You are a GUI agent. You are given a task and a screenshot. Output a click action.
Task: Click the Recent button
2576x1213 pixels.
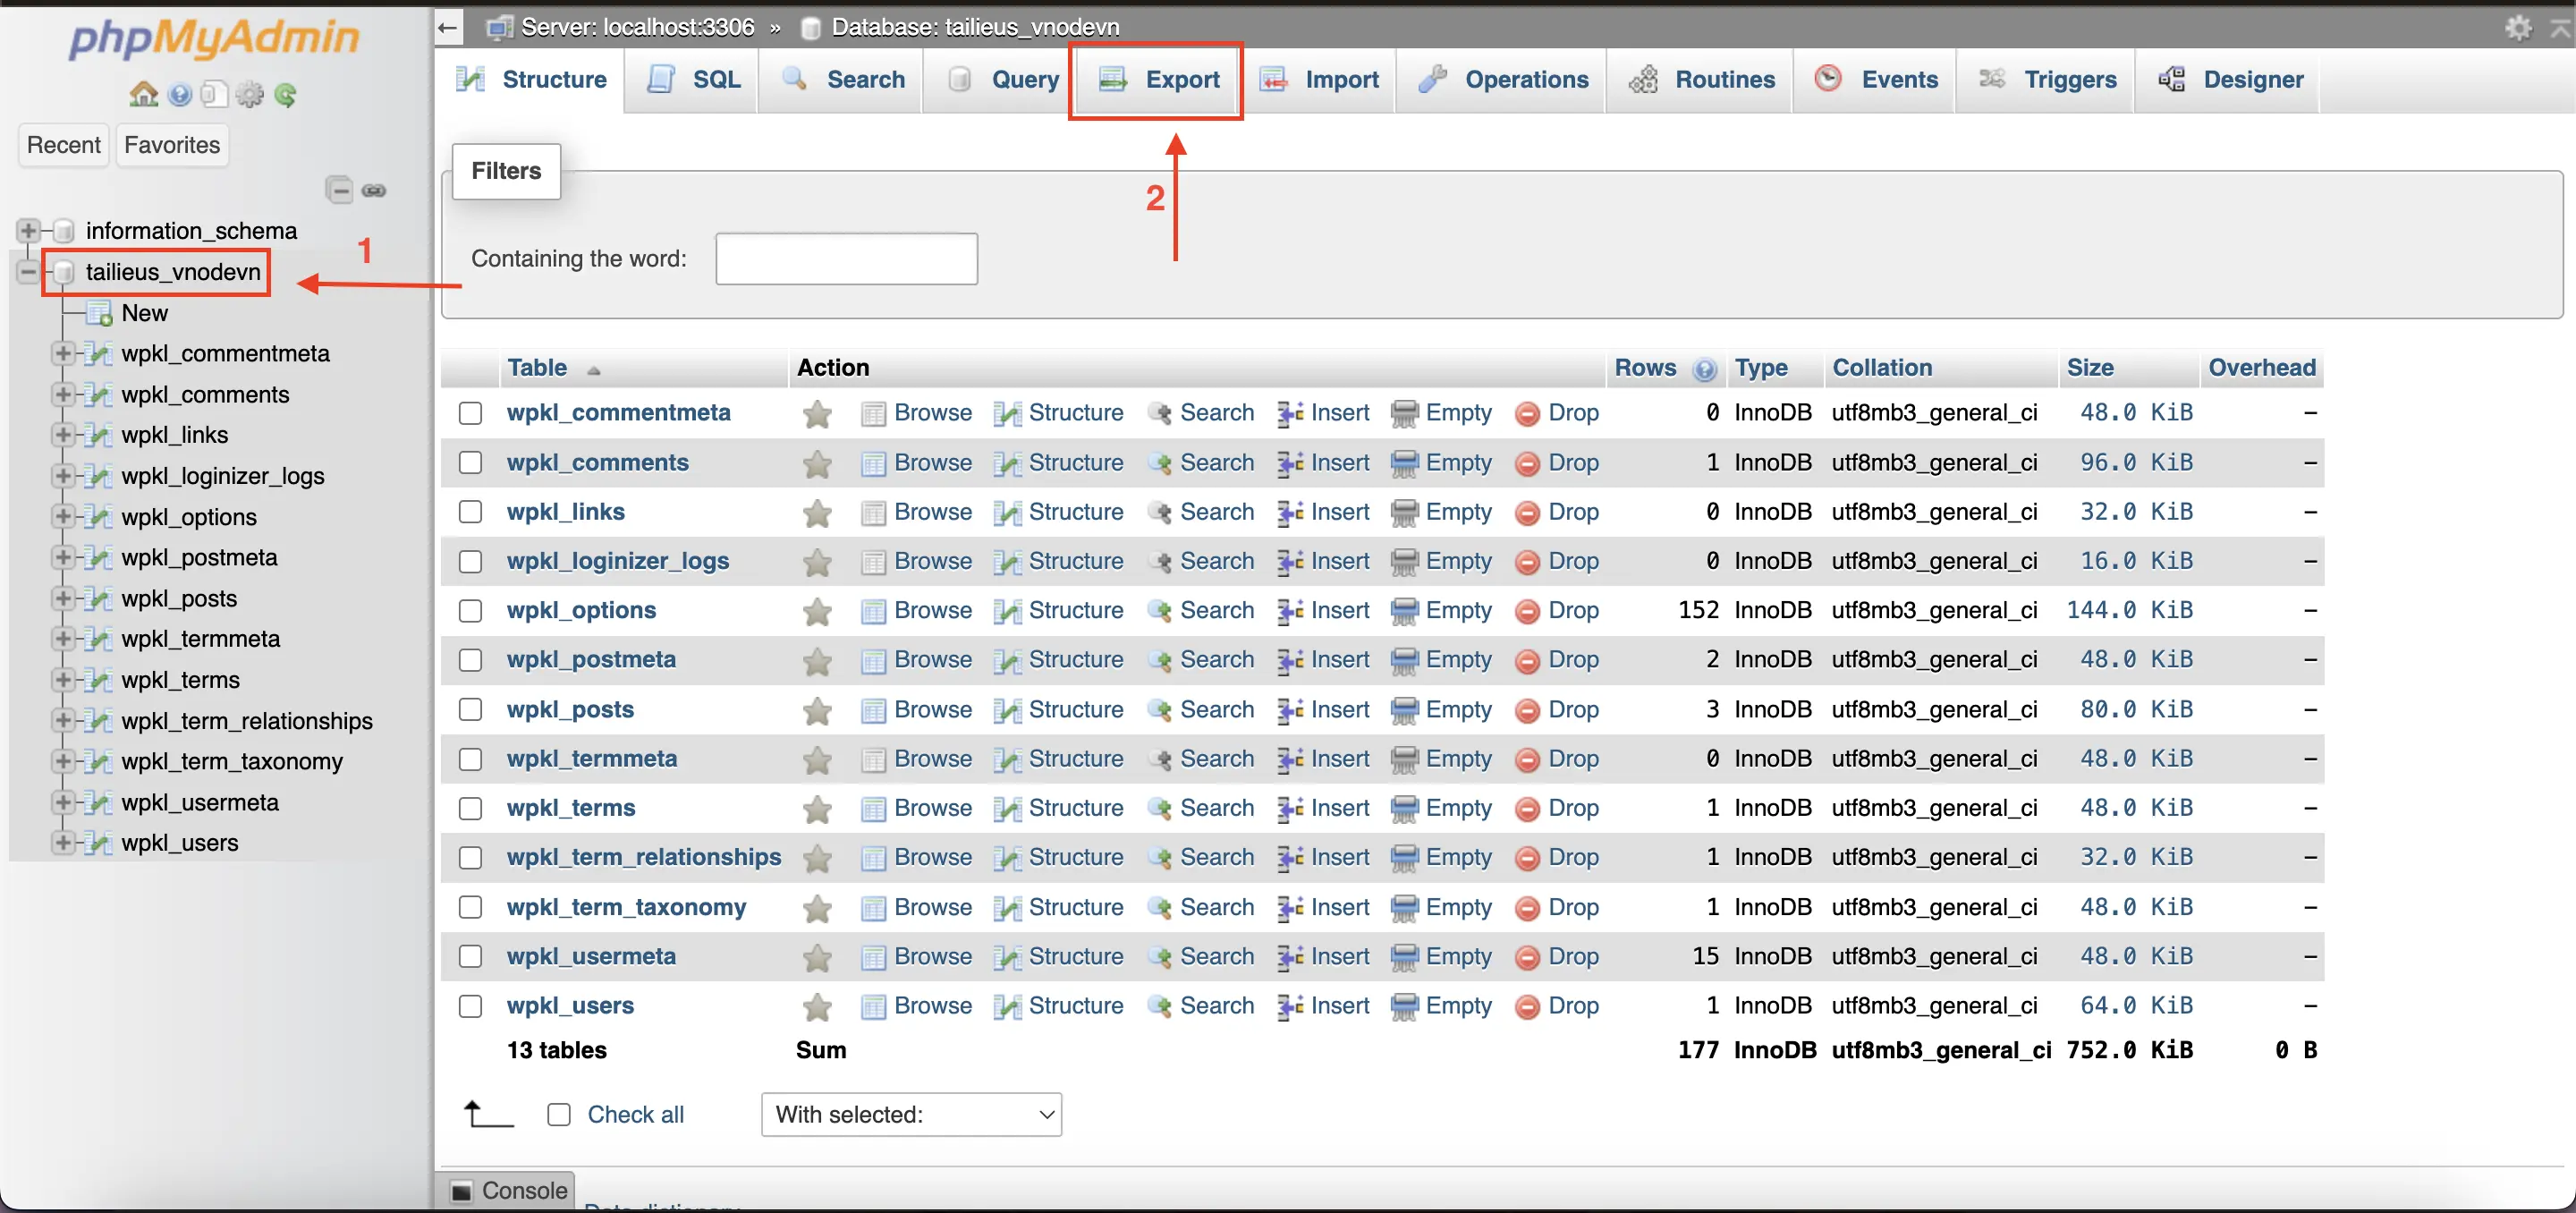click(x=64, y=145)
